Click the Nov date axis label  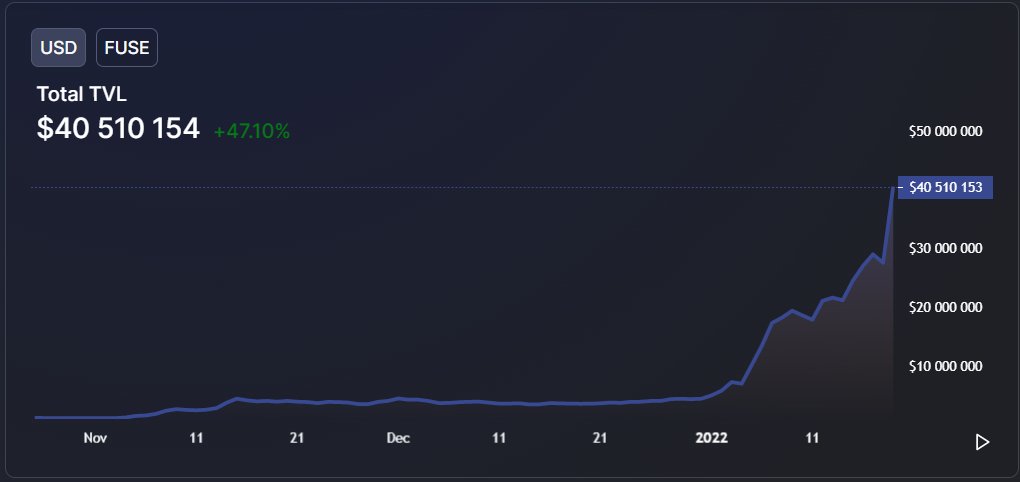[x=95, y=438]
